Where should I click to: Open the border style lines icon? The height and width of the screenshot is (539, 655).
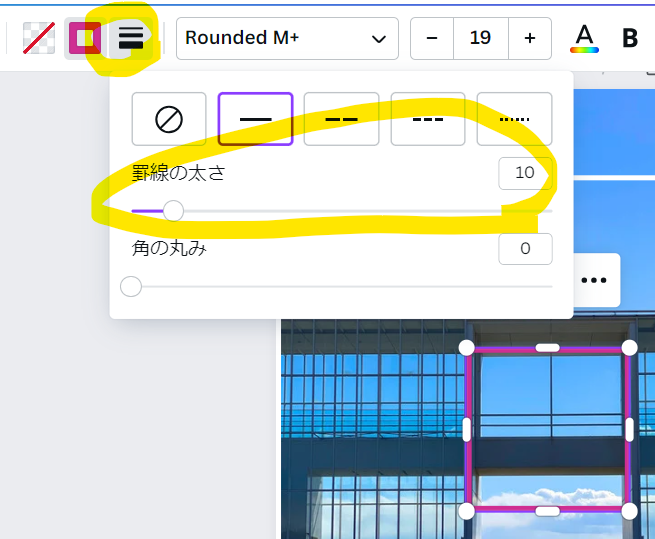pyautogui.click(x=131, y=38)
